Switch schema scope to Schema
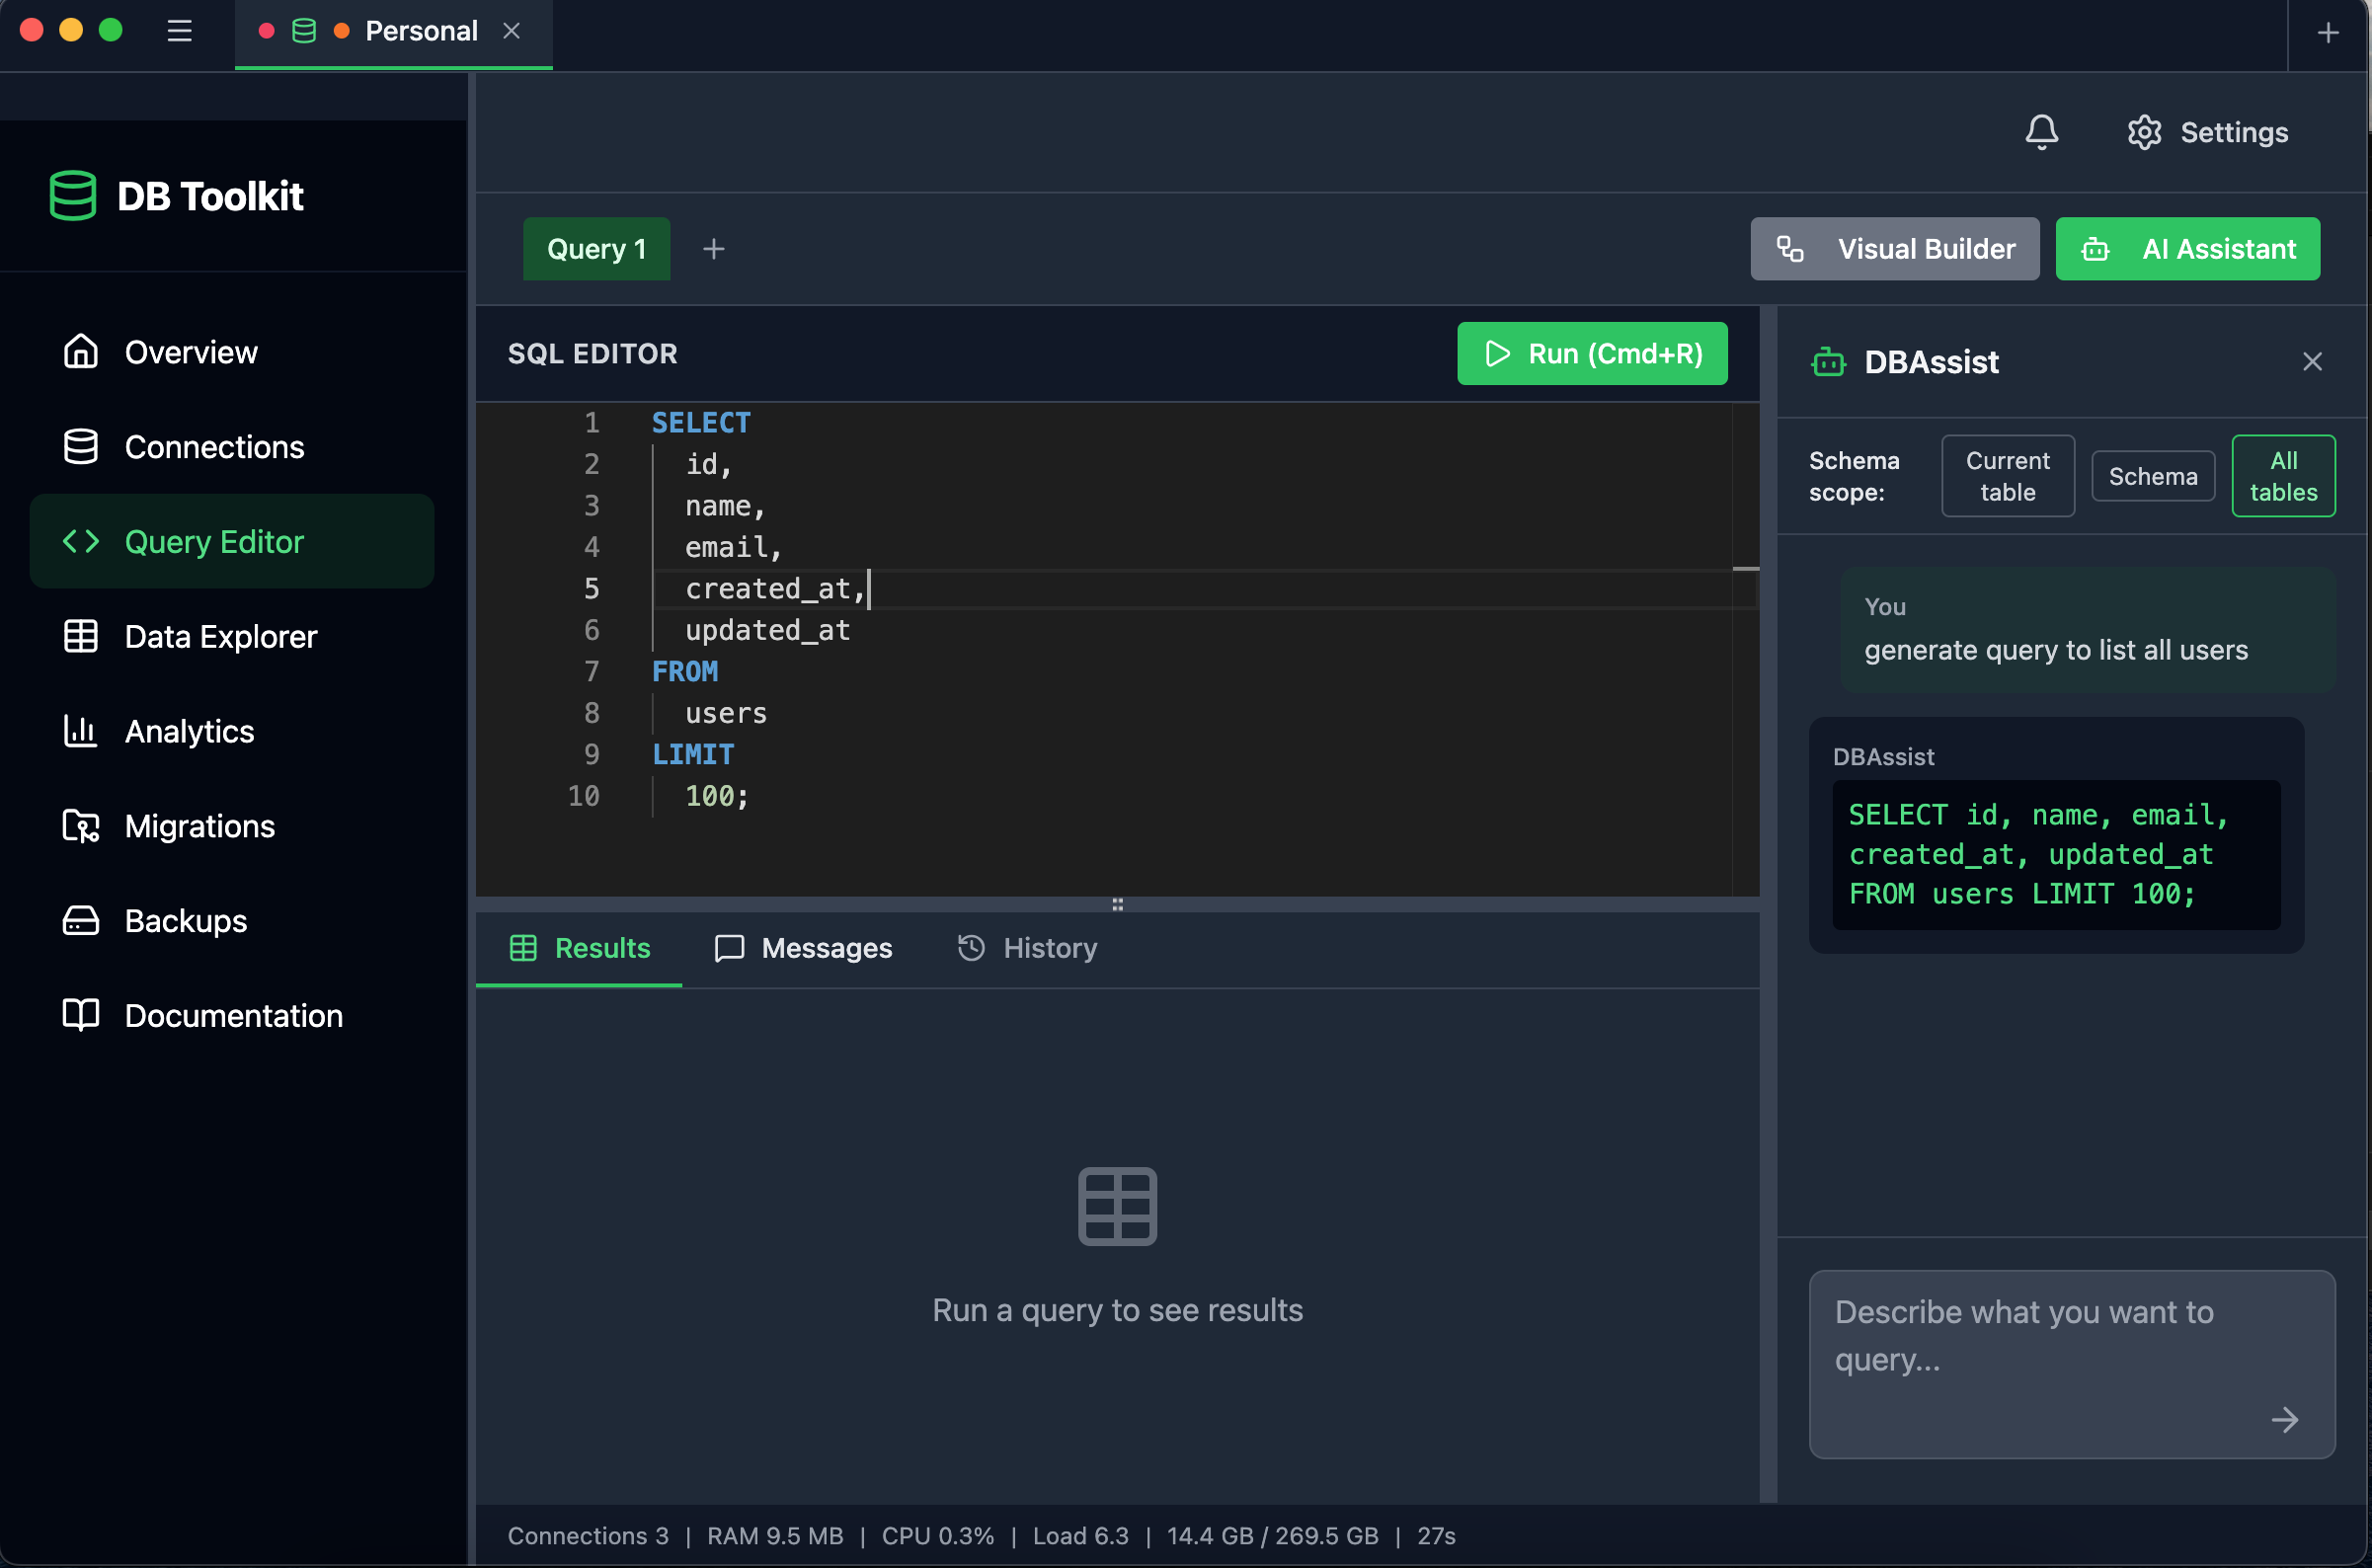 pyautogui.click(x=2152, y=475)
